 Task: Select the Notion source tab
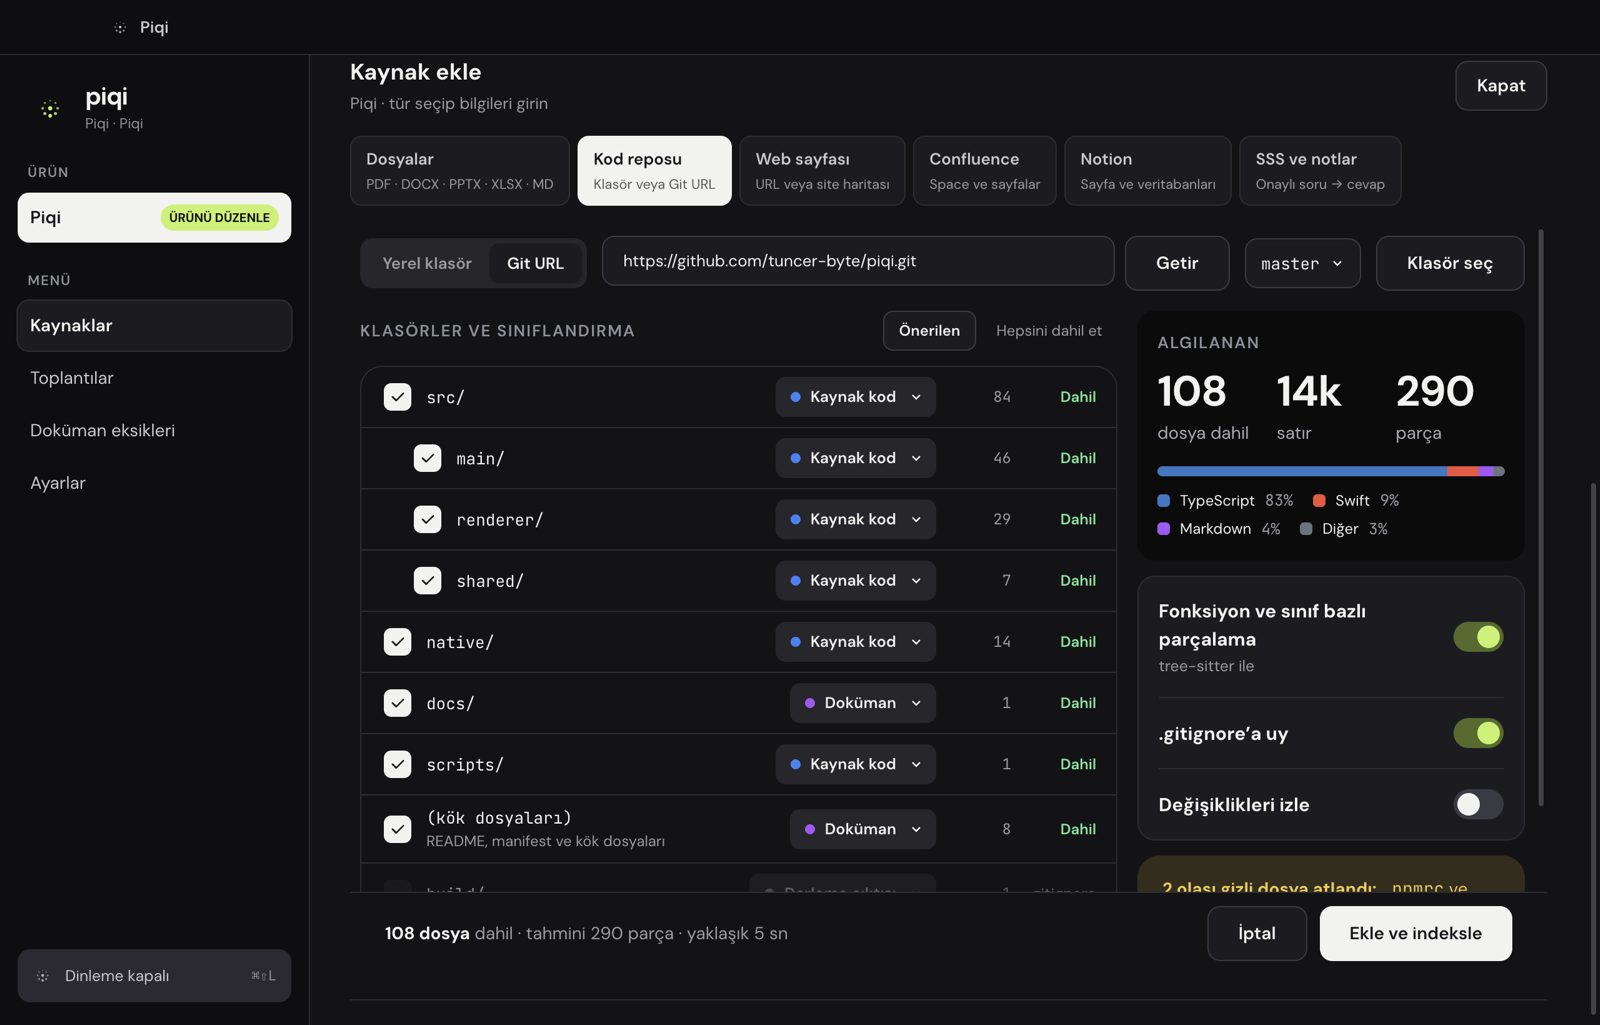click(1147, 171)
